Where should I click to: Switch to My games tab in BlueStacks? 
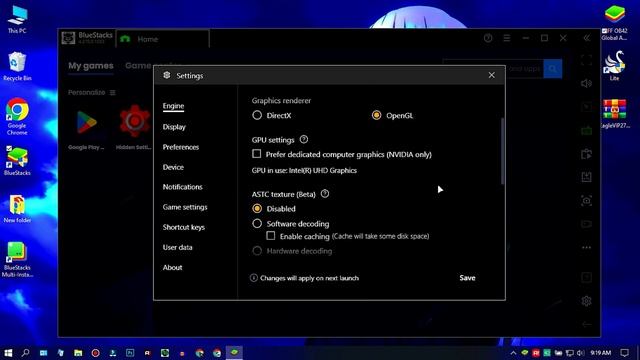point(91,66)
